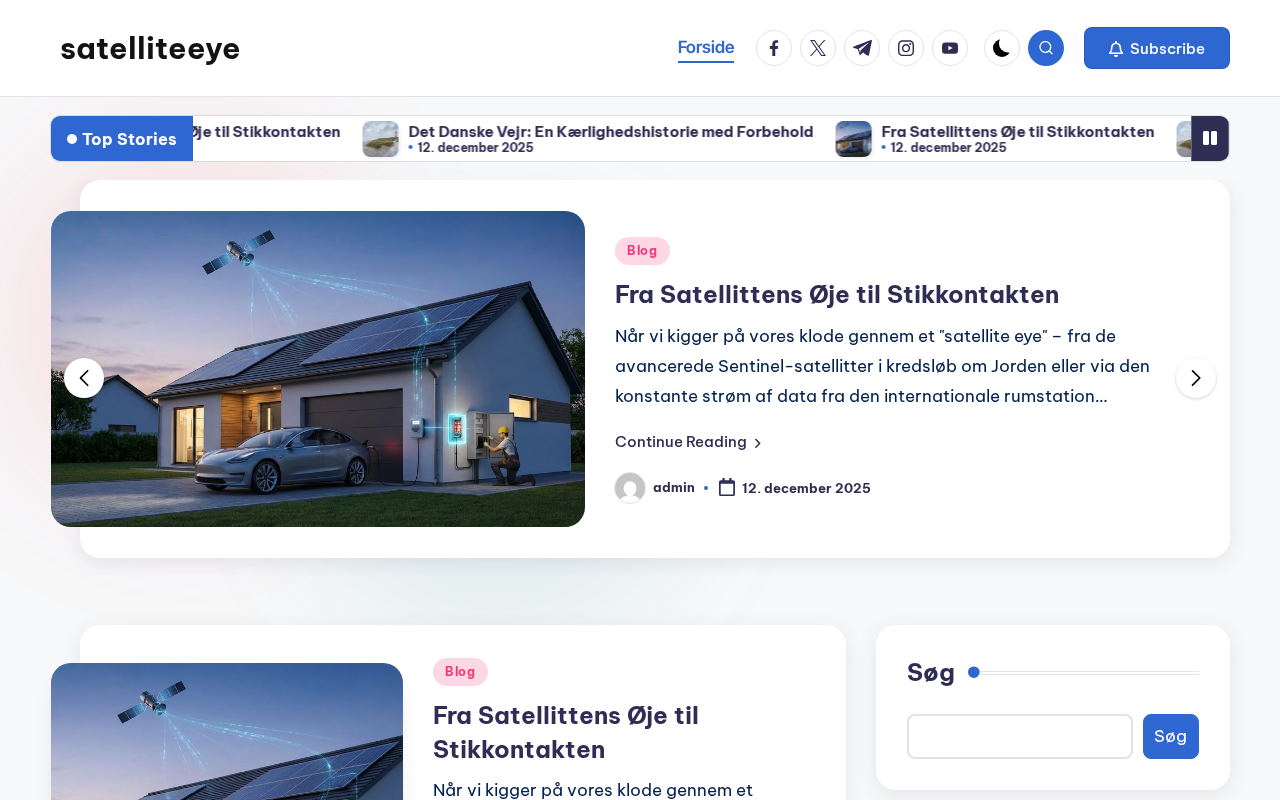Click Continue Reading link
Screen dimensions: 1280x800
(689, 442)
